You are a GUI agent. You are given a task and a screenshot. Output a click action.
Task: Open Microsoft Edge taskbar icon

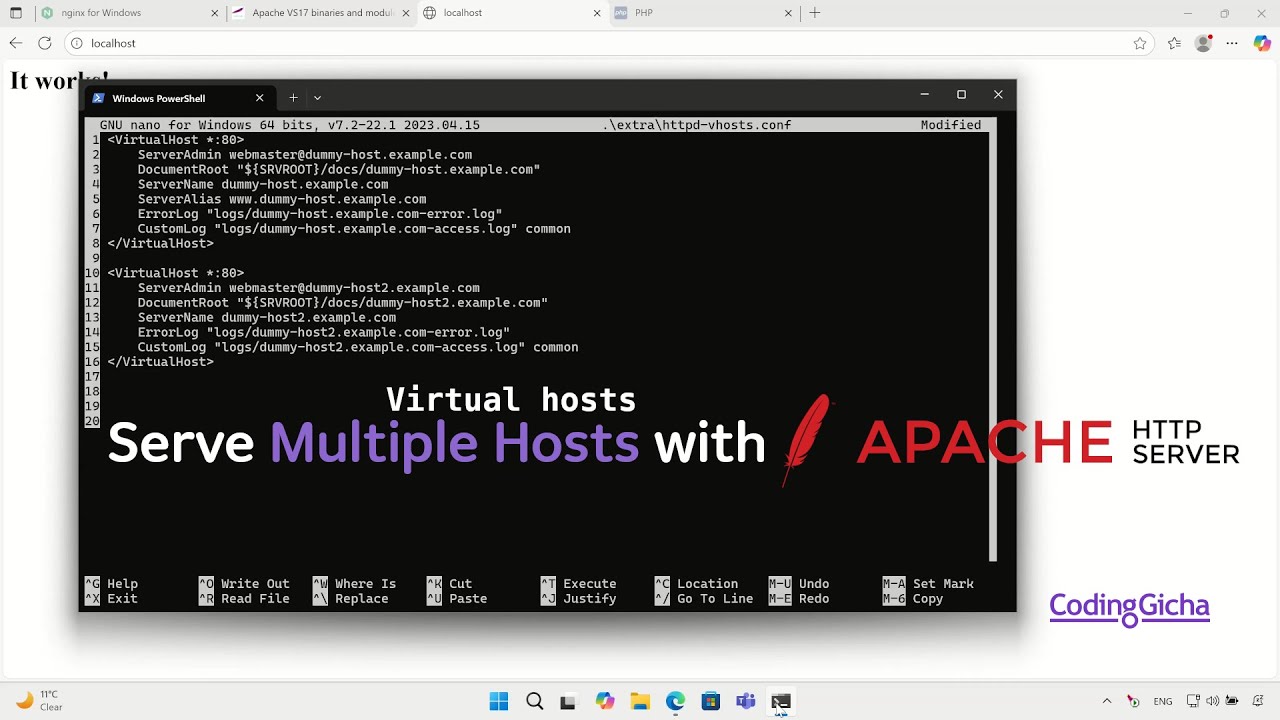[675, 701]
